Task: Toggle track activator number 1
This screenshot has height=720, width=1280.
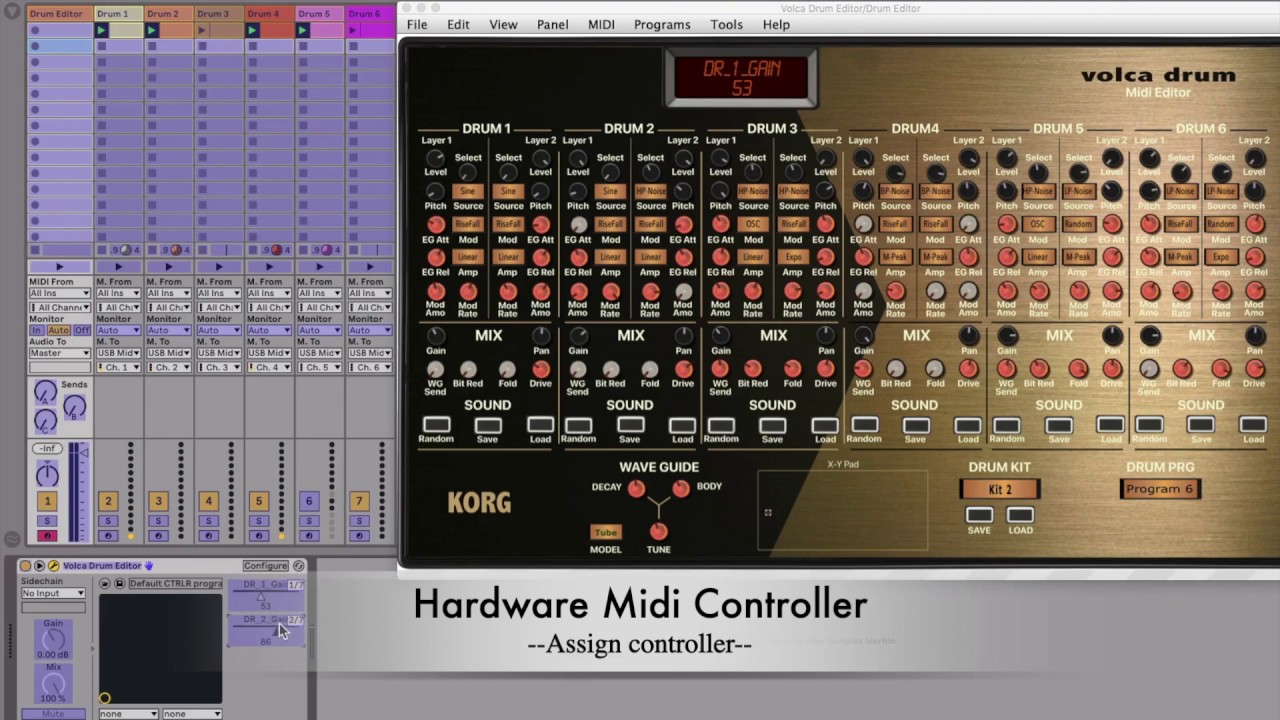Action: [x=47, y=501]
